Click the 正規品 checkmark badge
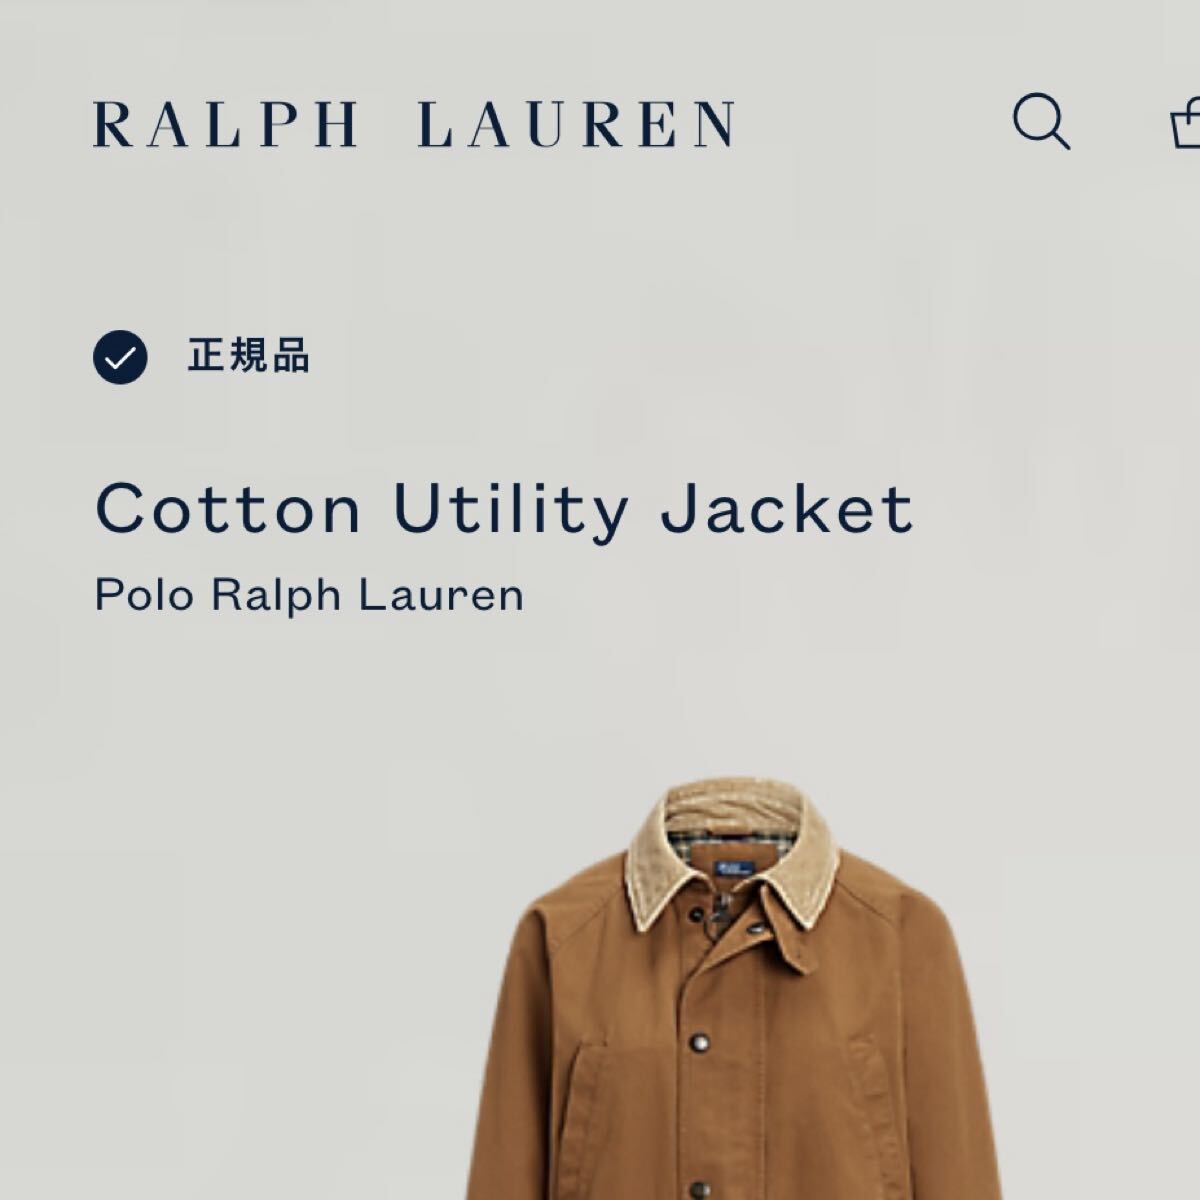The height and width of the screenshot is (1200, 1200). point(120,357)
